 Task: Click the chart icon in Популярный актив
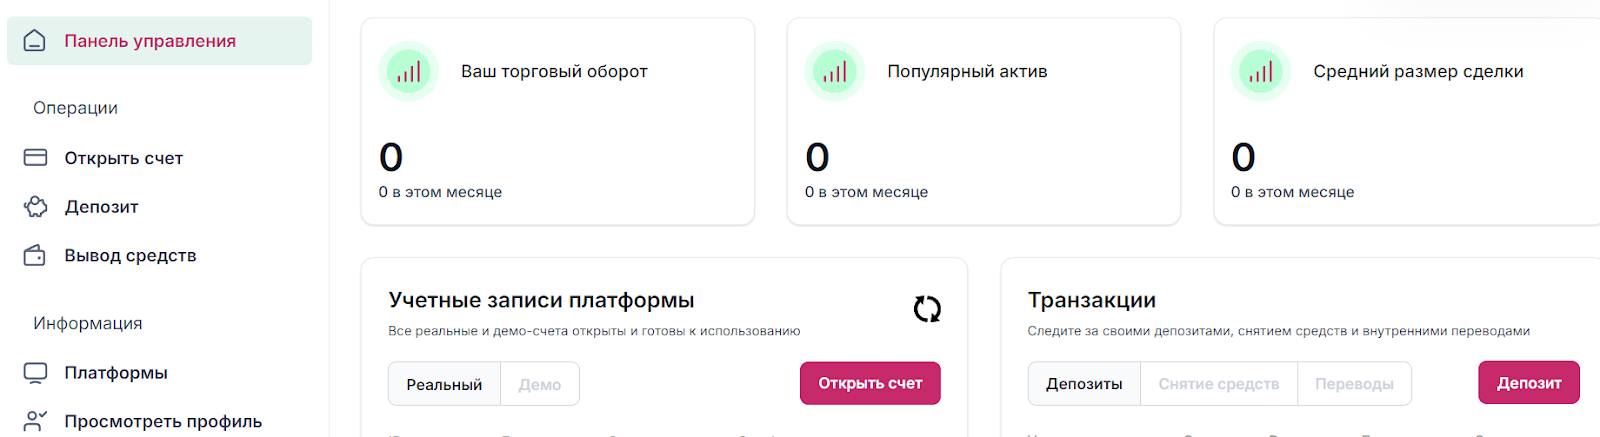tap(835, 72)
